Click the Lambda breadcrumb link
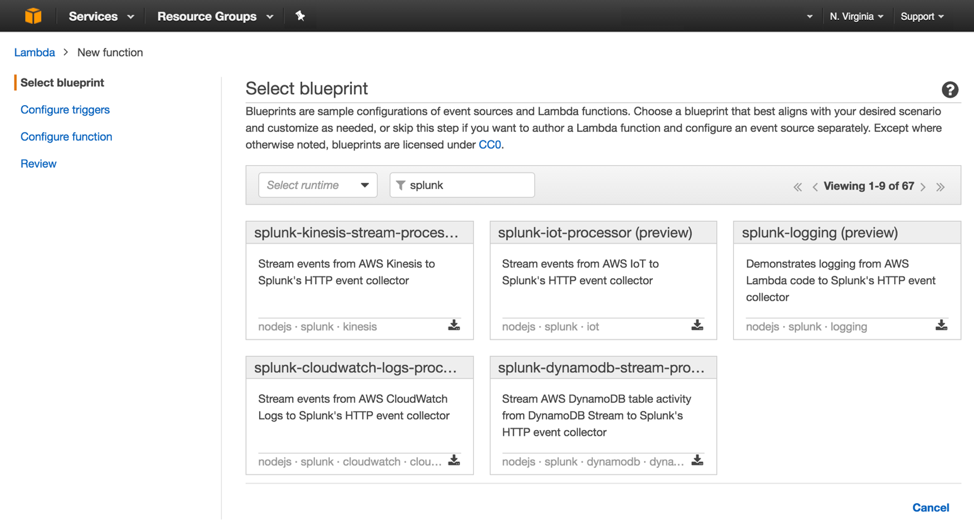974x521 pixels. point(35,52)
